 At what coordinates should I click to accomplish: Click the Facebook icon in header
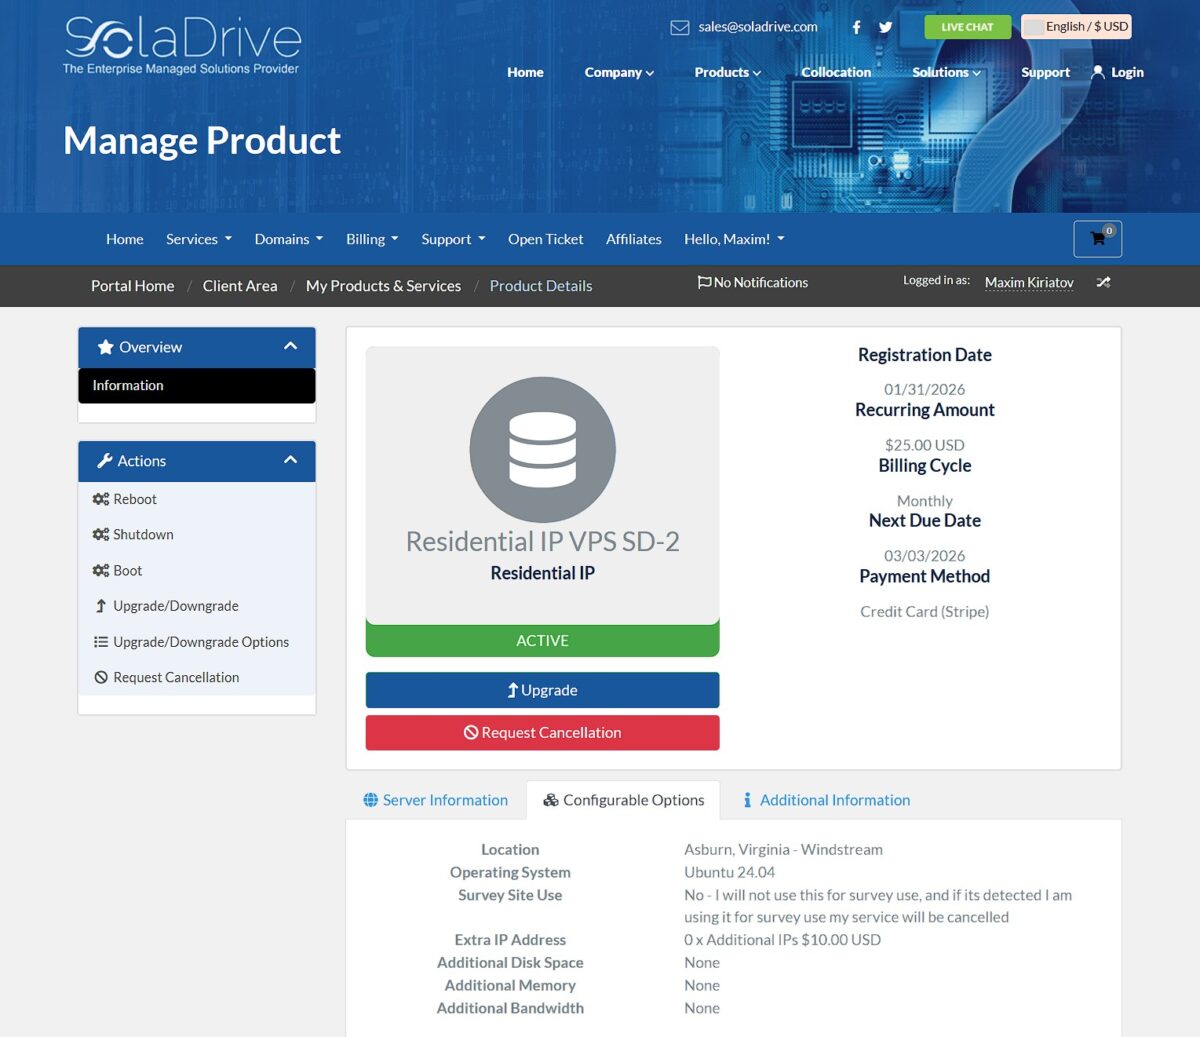pos(856,27)
